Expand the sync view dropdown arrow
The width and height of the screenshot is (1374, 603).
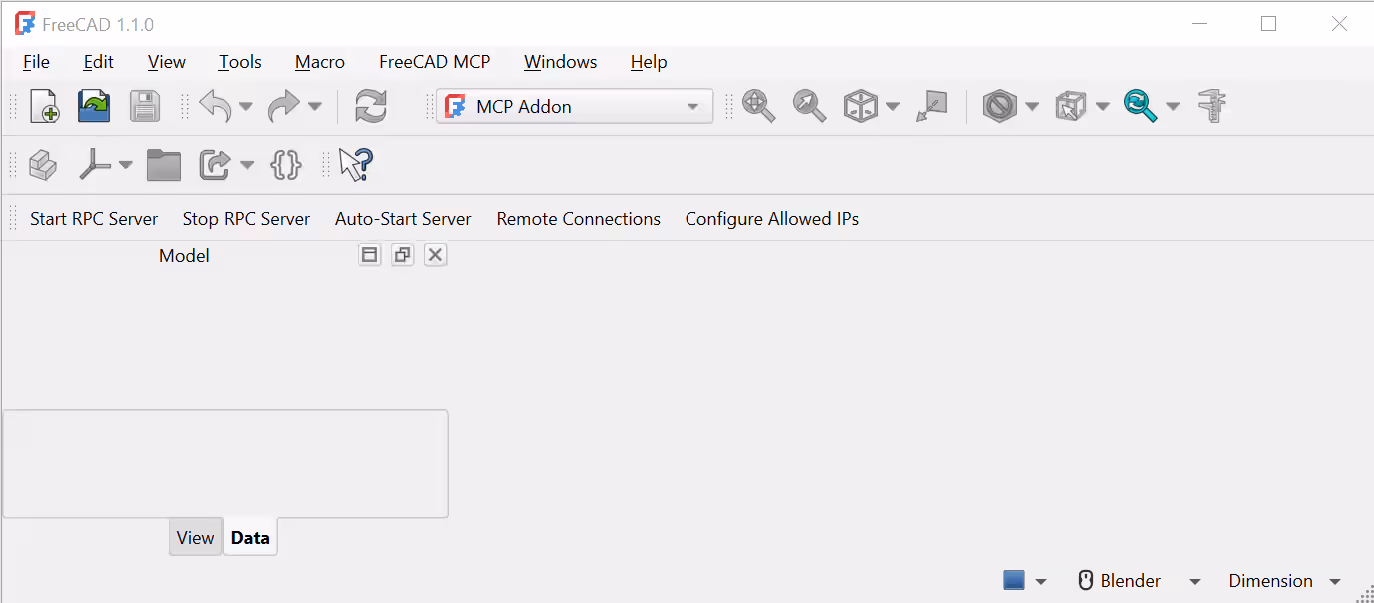coord(1173,106)
